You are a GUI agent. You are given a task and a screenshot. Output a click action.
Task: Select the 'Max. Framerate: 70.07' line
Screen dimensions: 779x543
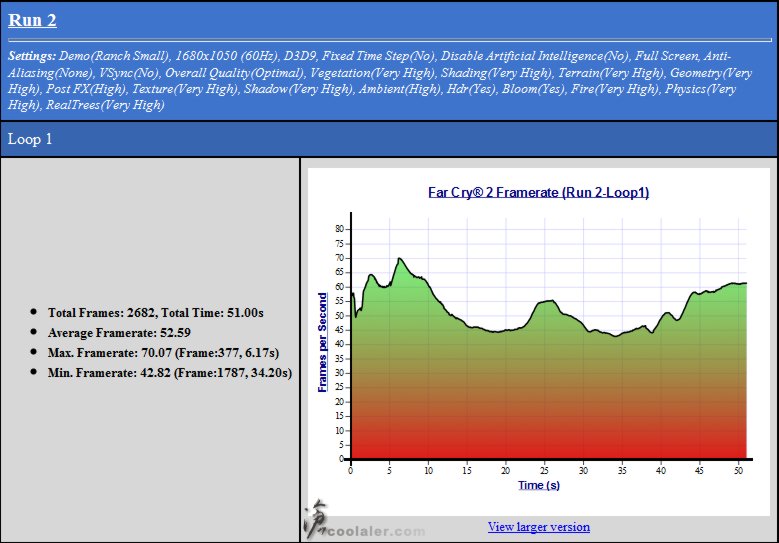pos(163,353)
